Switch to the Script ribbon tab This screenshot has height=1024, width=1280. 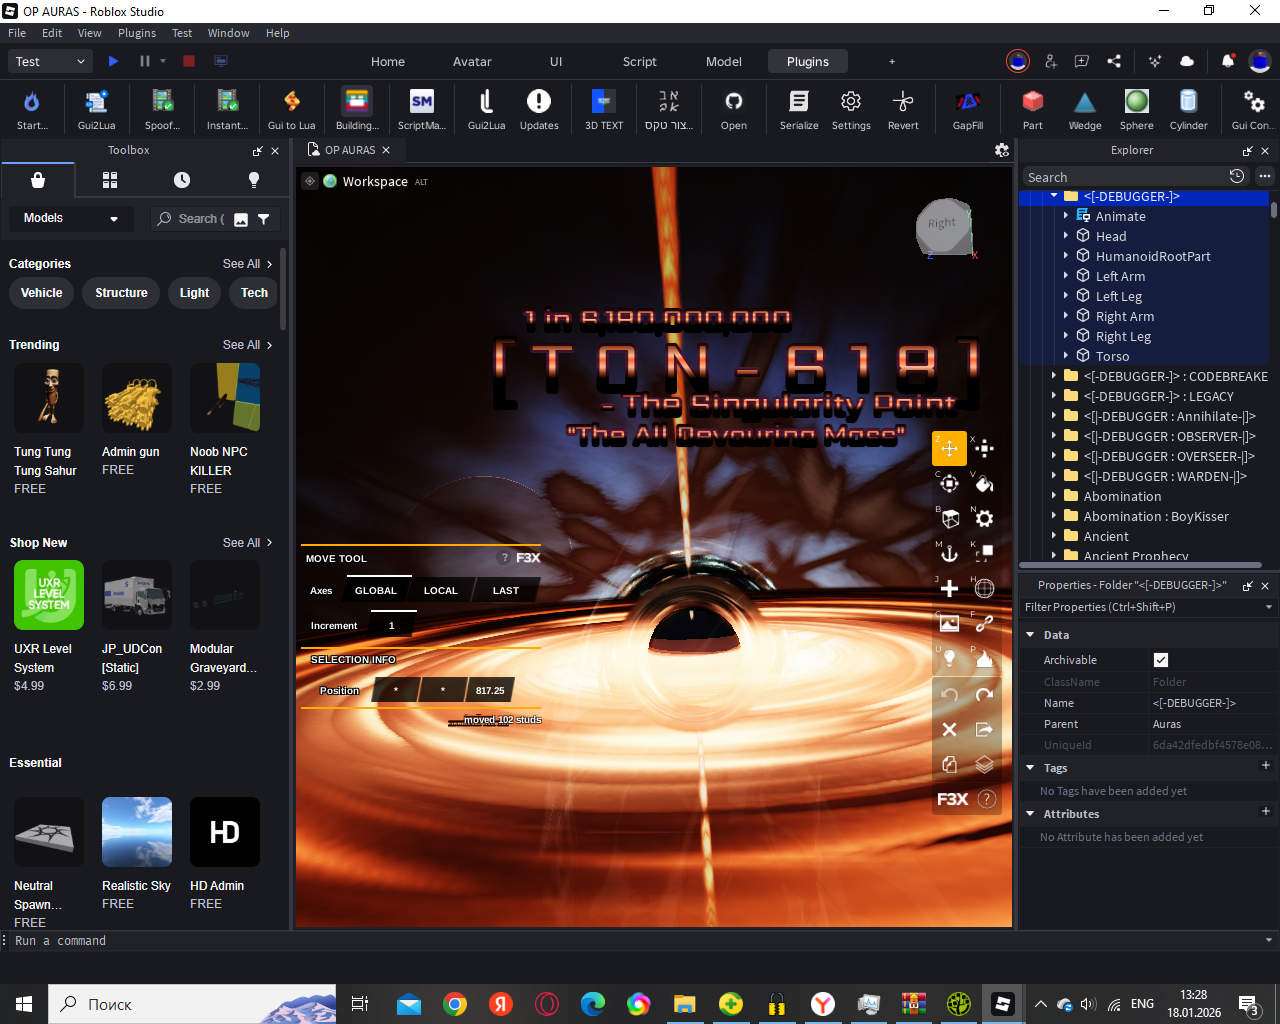click(x=639, y=62)
